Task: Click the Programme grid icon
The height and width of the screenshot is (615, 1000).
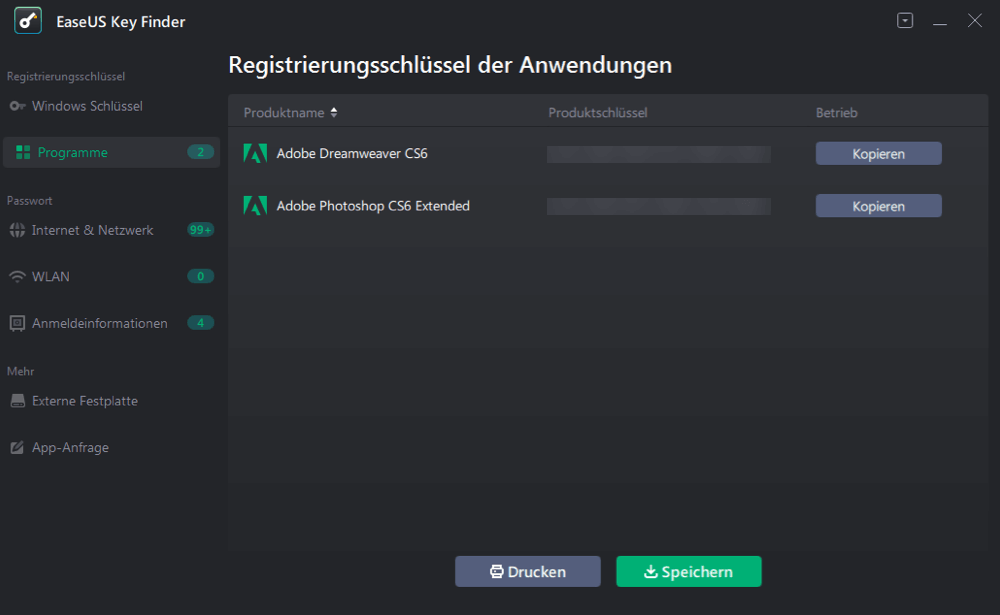Action: click(23, 152)
